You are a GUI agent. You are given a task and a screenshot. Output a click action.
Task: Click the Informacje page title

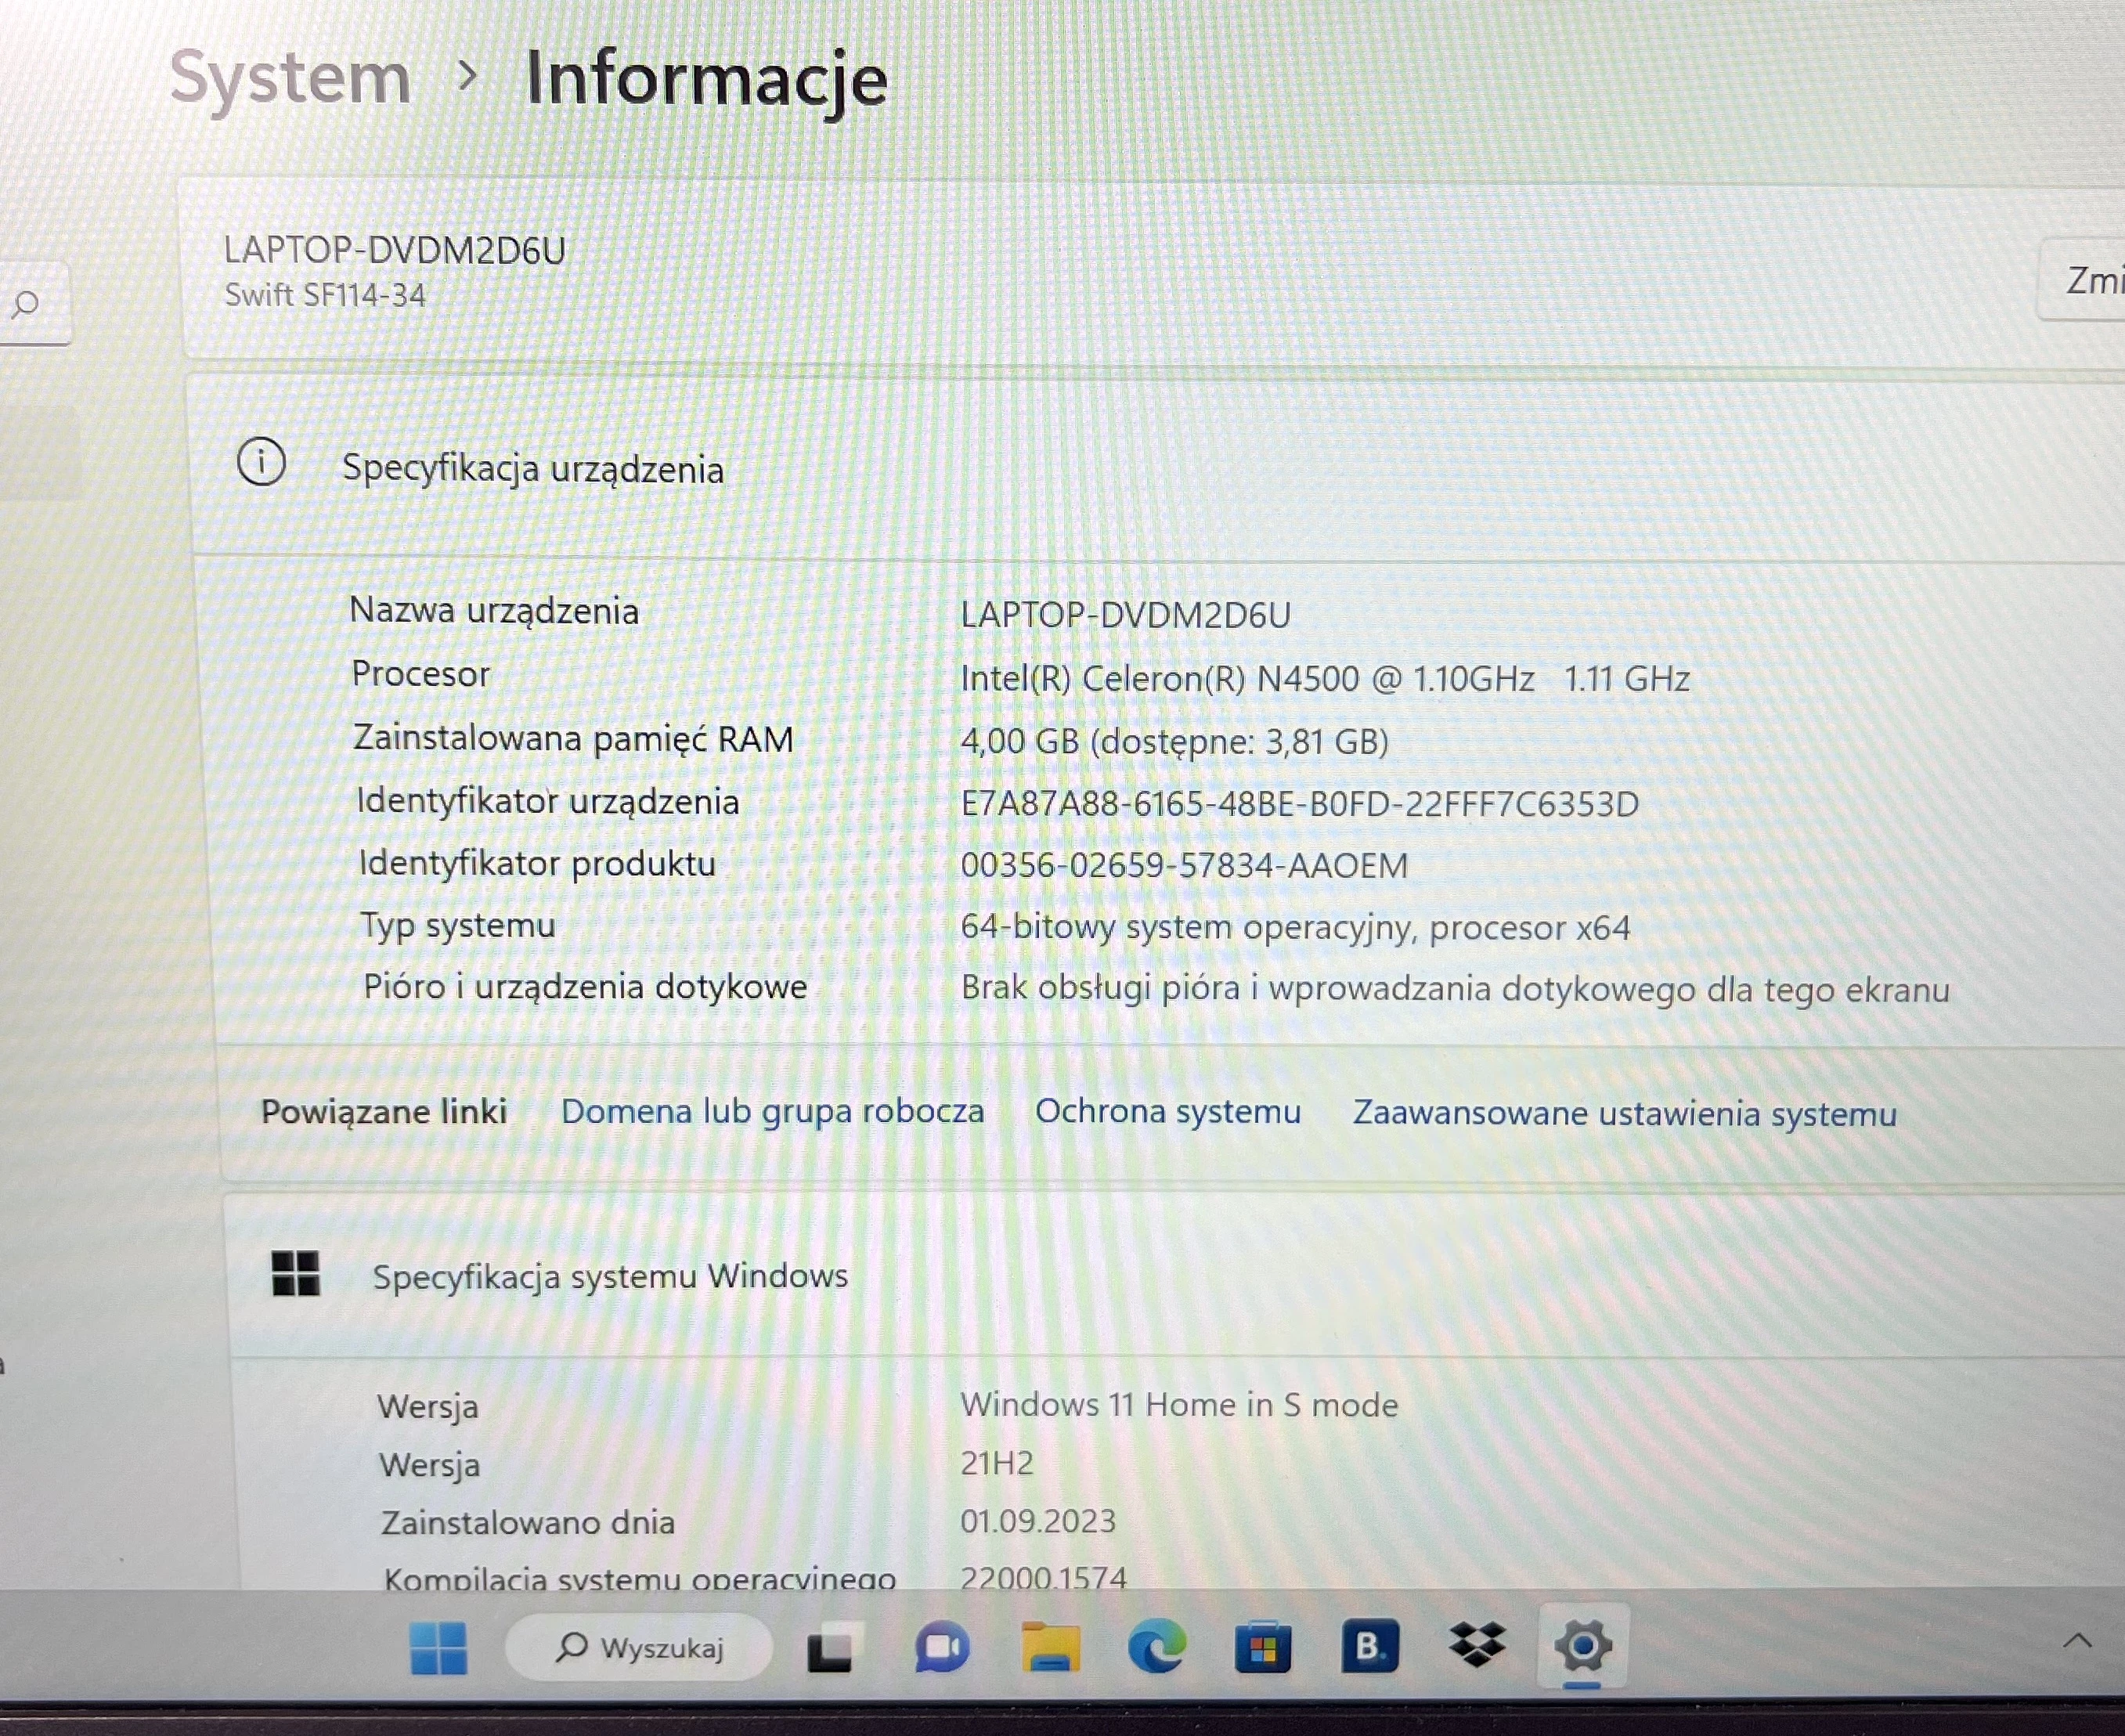point(706,79)
